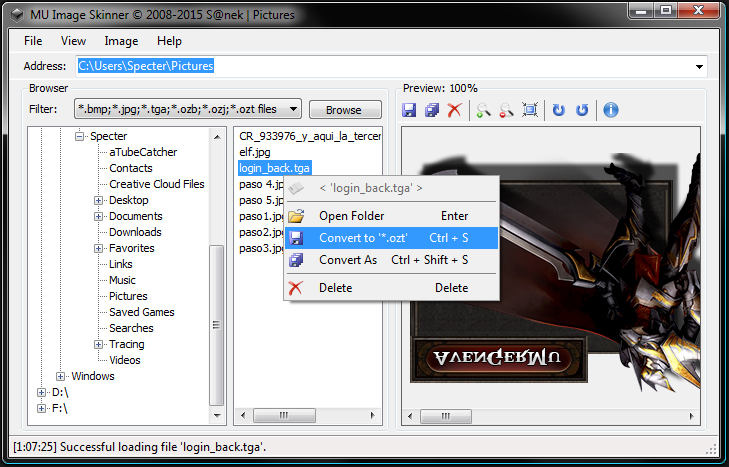
Task: Click preview scroll right arrow
Action: click(692, 416)
